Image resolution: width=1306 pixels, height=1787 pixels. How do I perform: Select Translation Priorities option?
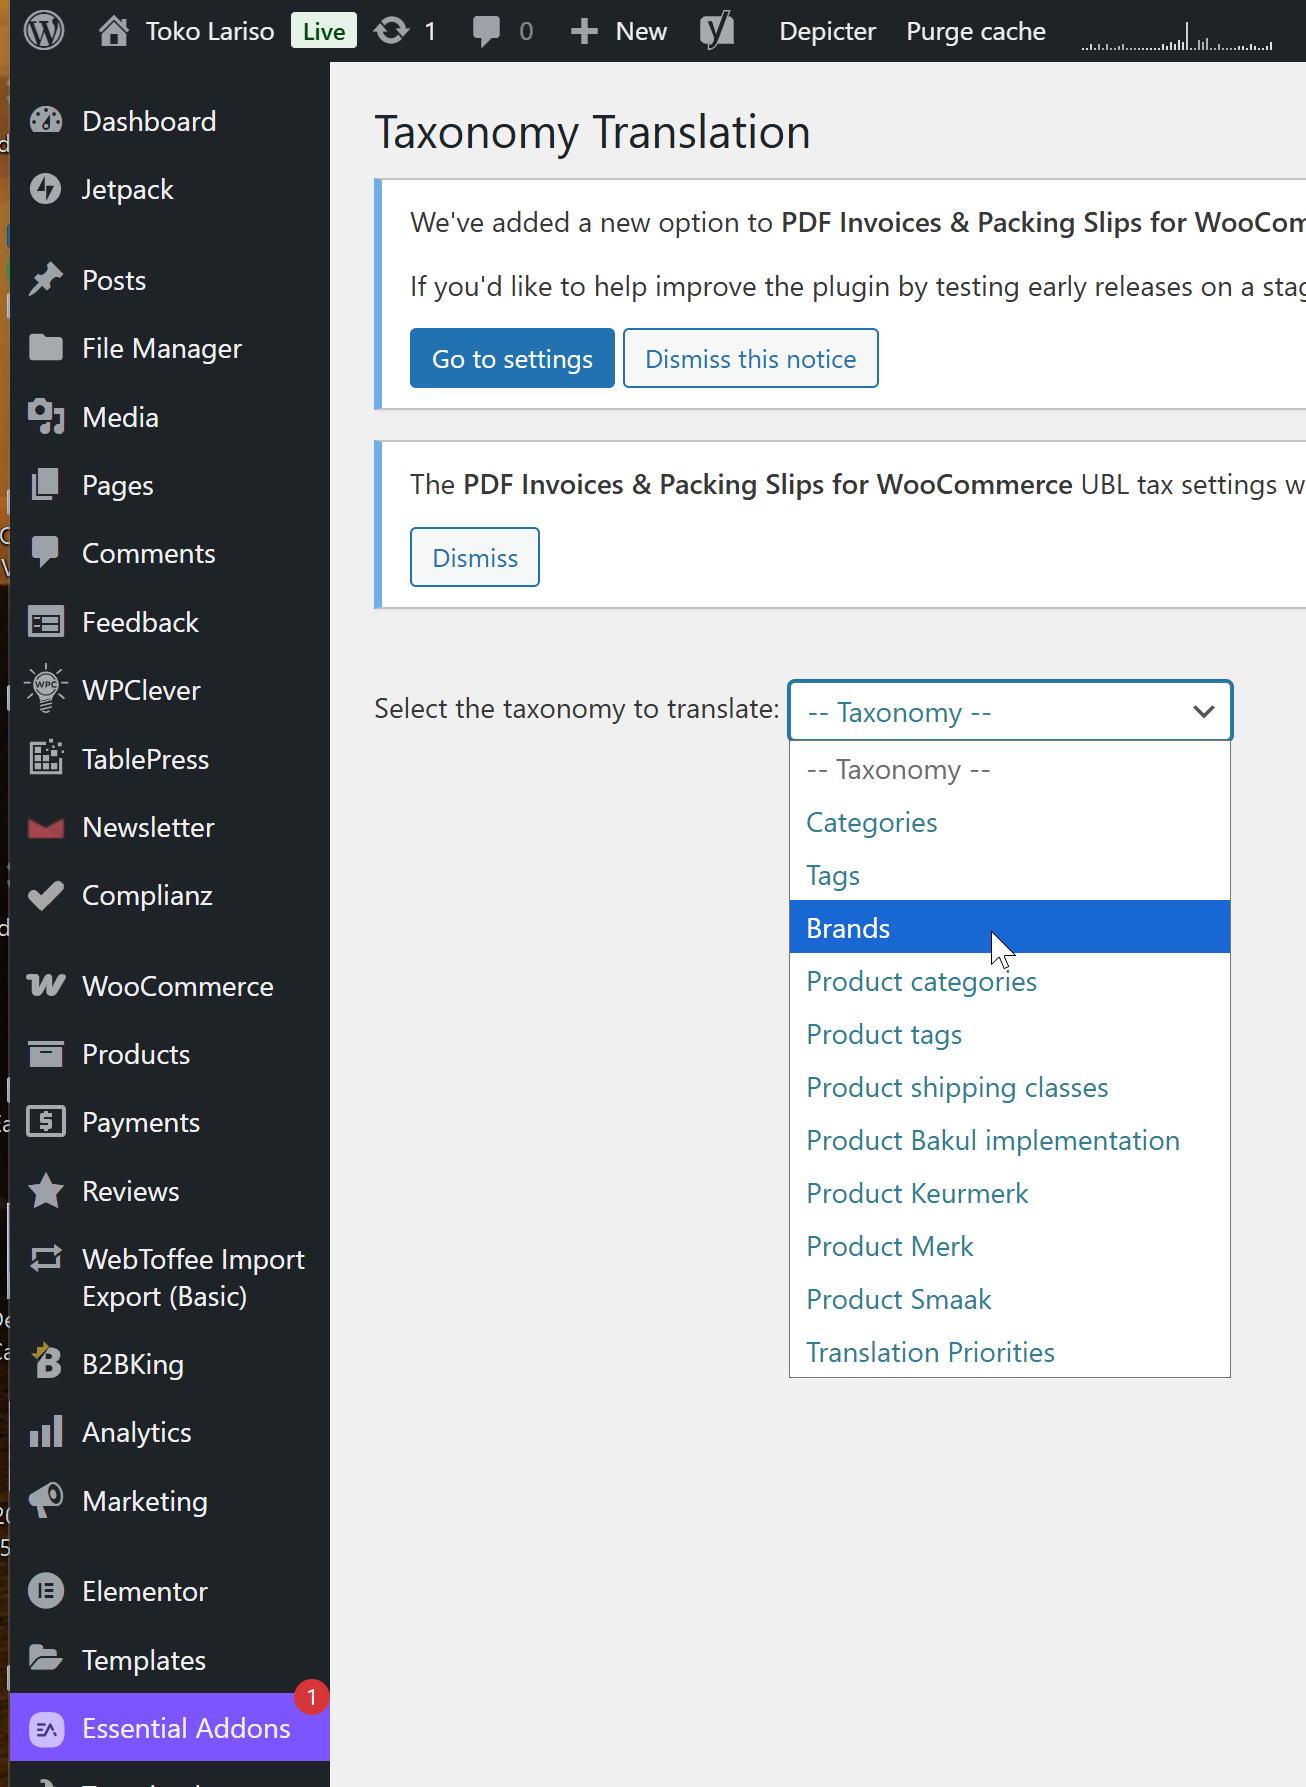coord(1010,1352)
